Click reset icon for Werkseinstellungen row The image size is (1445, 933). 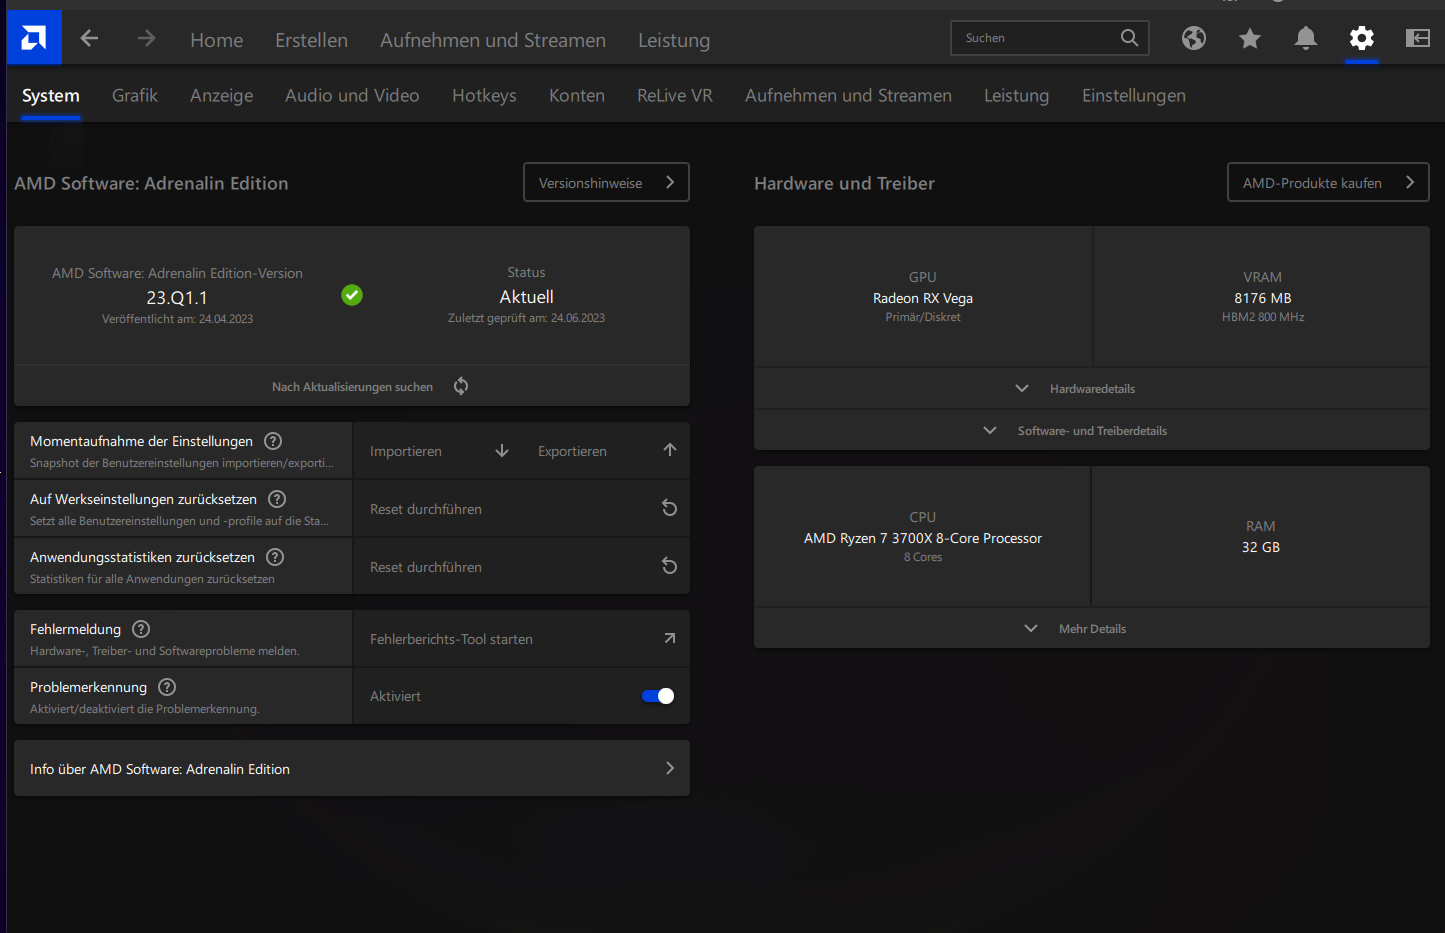click(670, 508)
